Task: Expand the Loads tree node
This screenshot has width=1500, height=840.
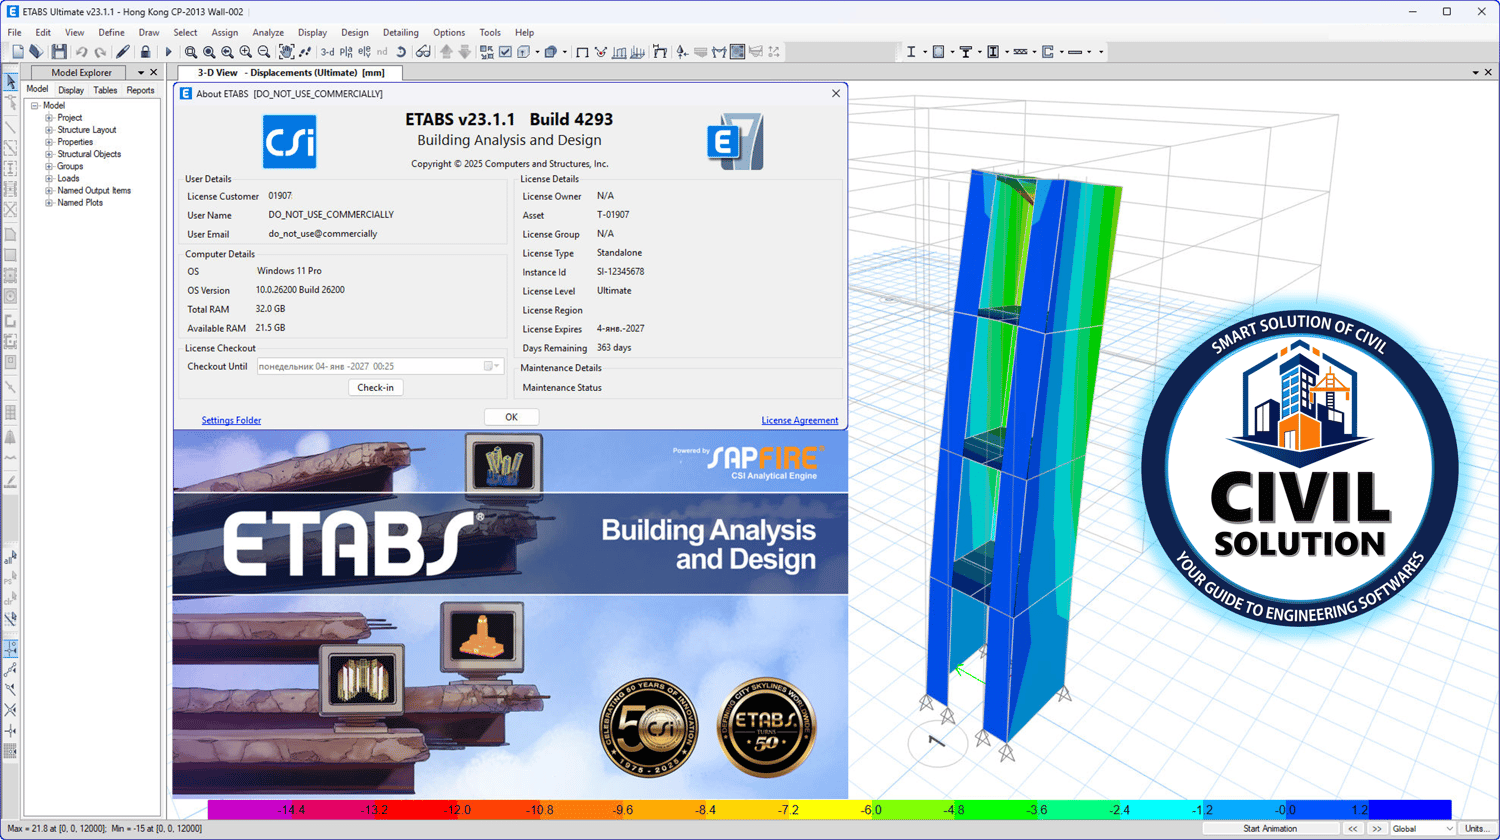Action: pos(49,178)
